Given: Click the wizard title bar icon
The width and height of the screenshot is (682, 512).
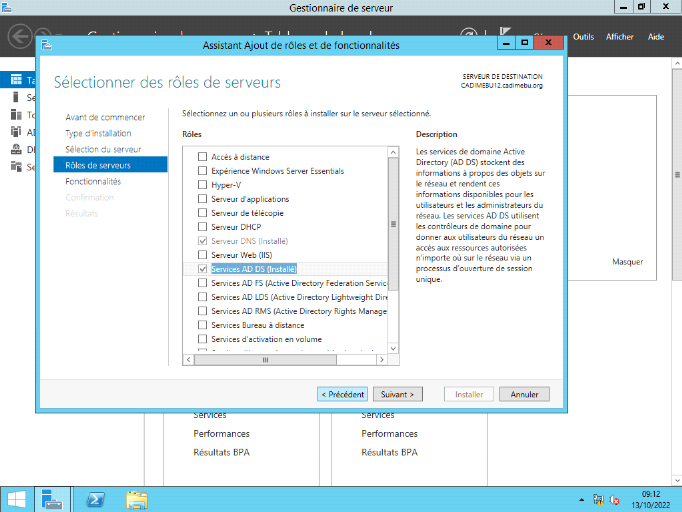Looking at the screenshot, I should 47,45.
